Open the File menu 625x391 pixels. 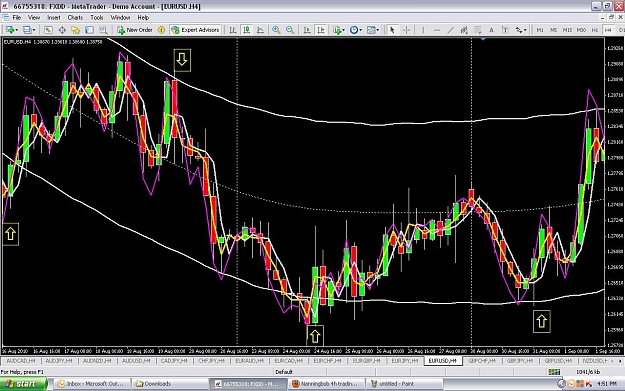pos(17,18)
